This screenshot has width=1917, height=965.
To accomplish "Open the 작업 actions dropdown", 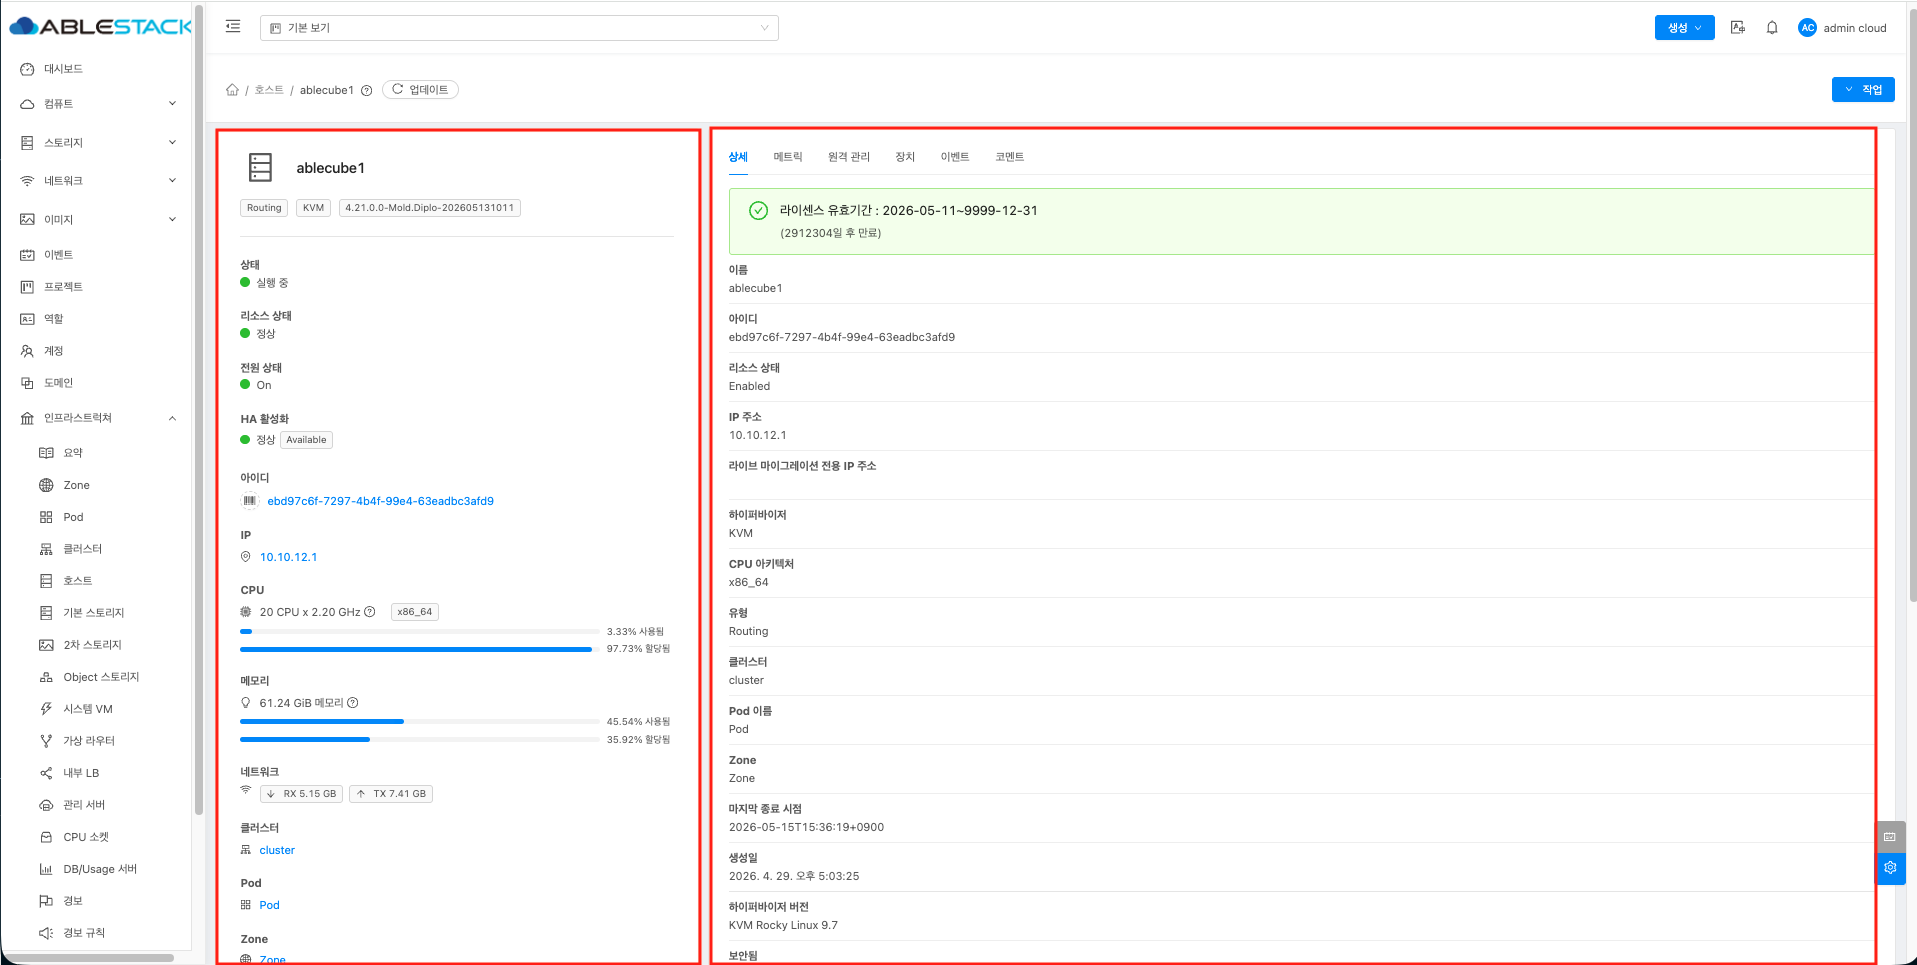I will tap(1863, 90).
